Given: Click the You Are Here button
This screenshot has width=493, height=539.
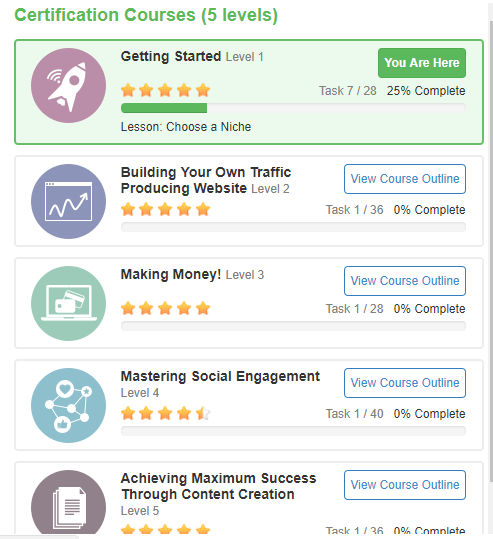Looking at the screenshot, I should click(x=422, y=63).
